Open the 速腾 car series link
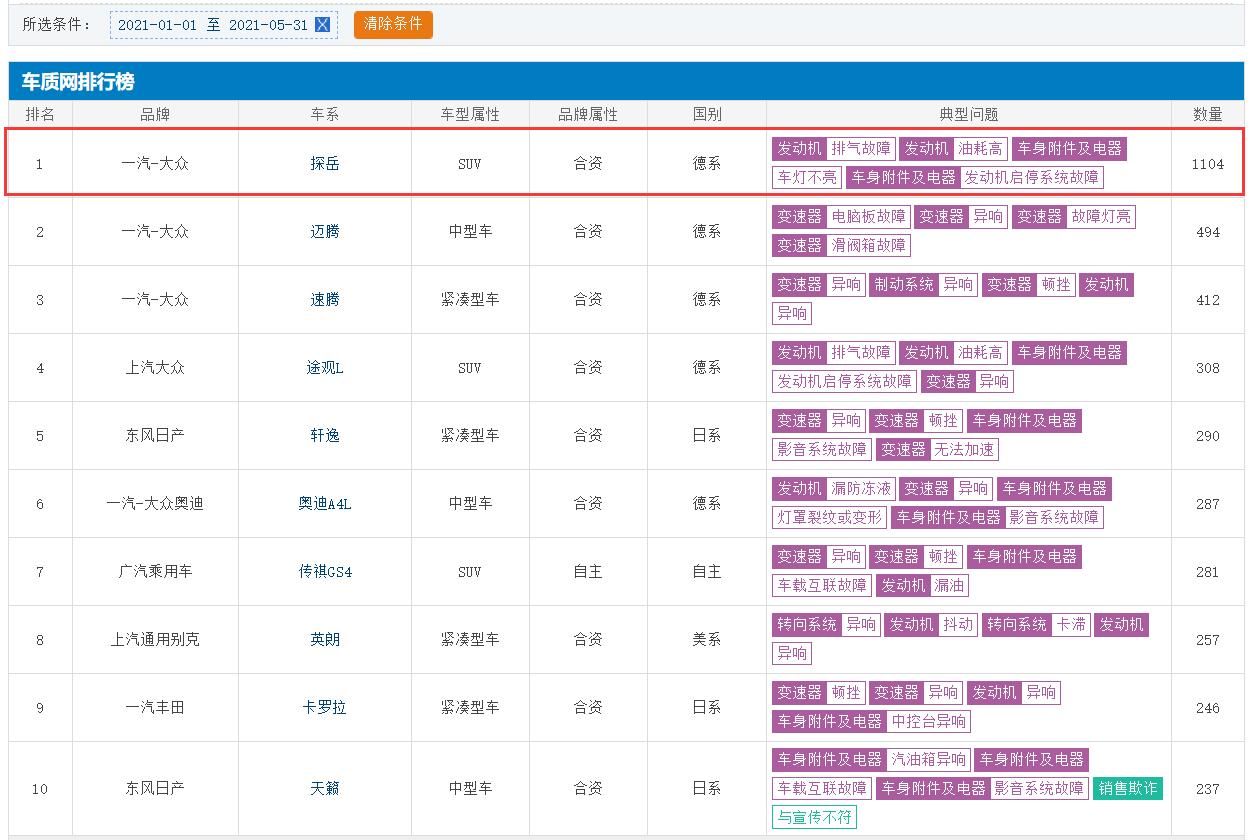Viewport: 1250px width, 840px height. click(x=325, y=300)
